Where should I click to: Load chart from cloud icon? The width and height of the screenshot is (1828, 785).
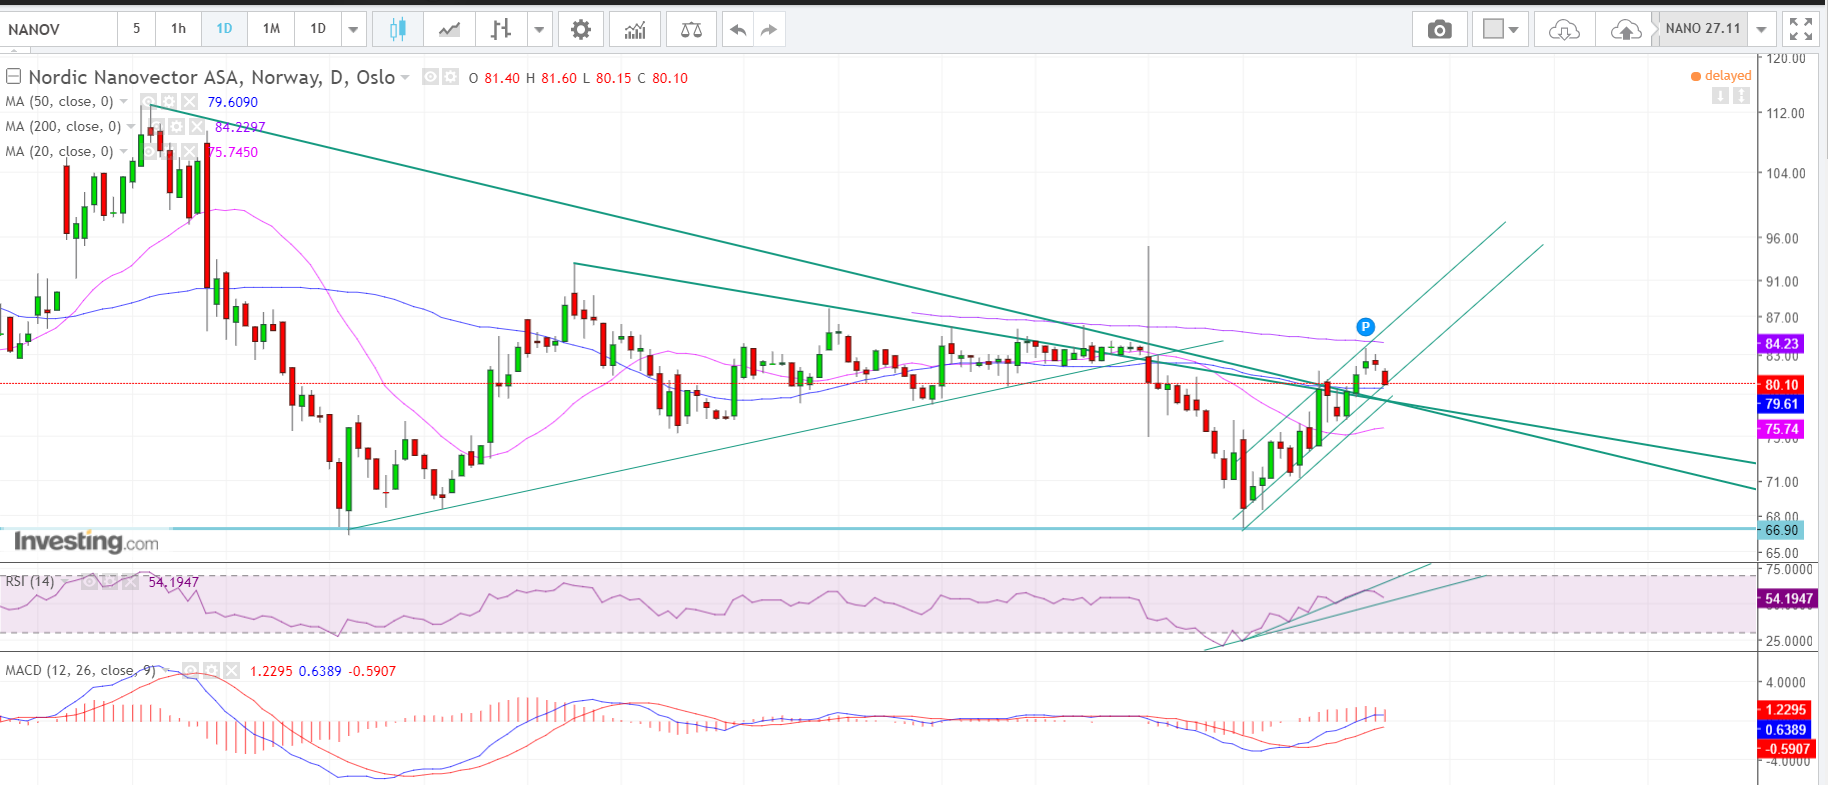pos(1564,29)
